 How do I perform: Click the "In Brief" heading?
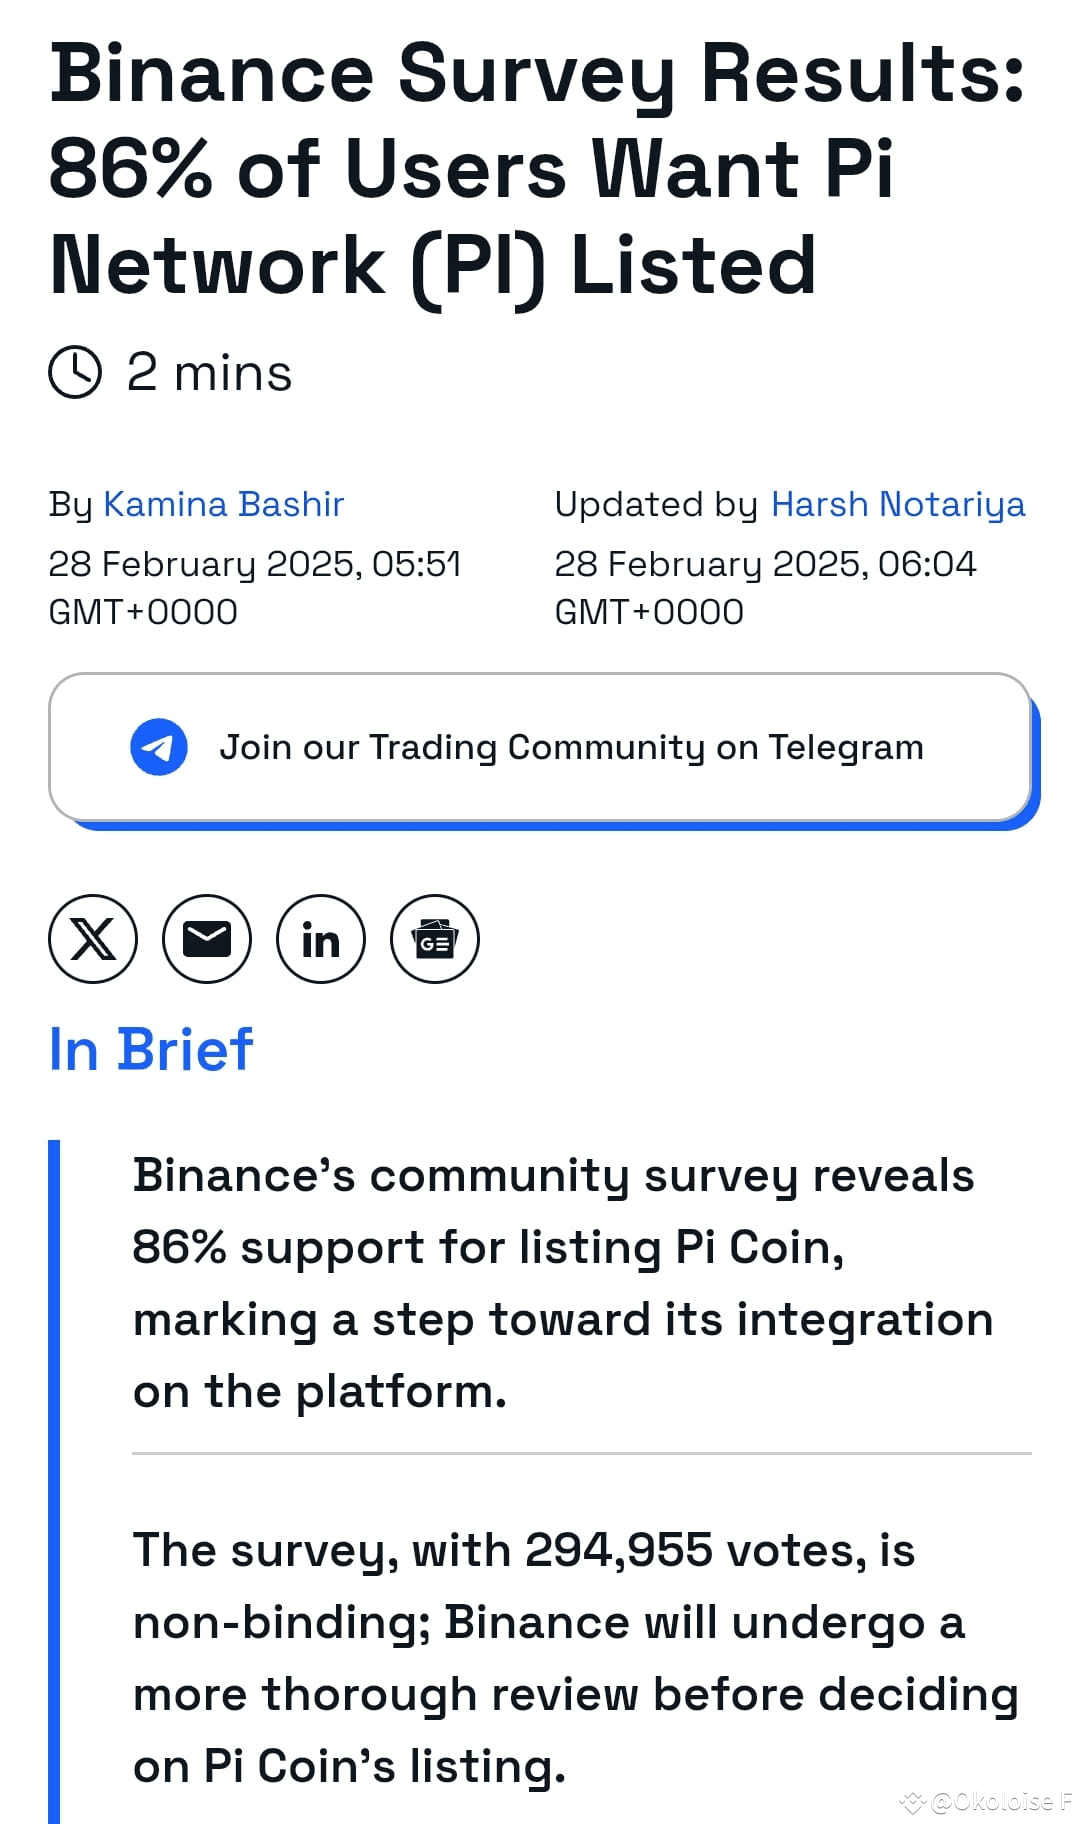pyautogui.click(x=151, y=1050)
